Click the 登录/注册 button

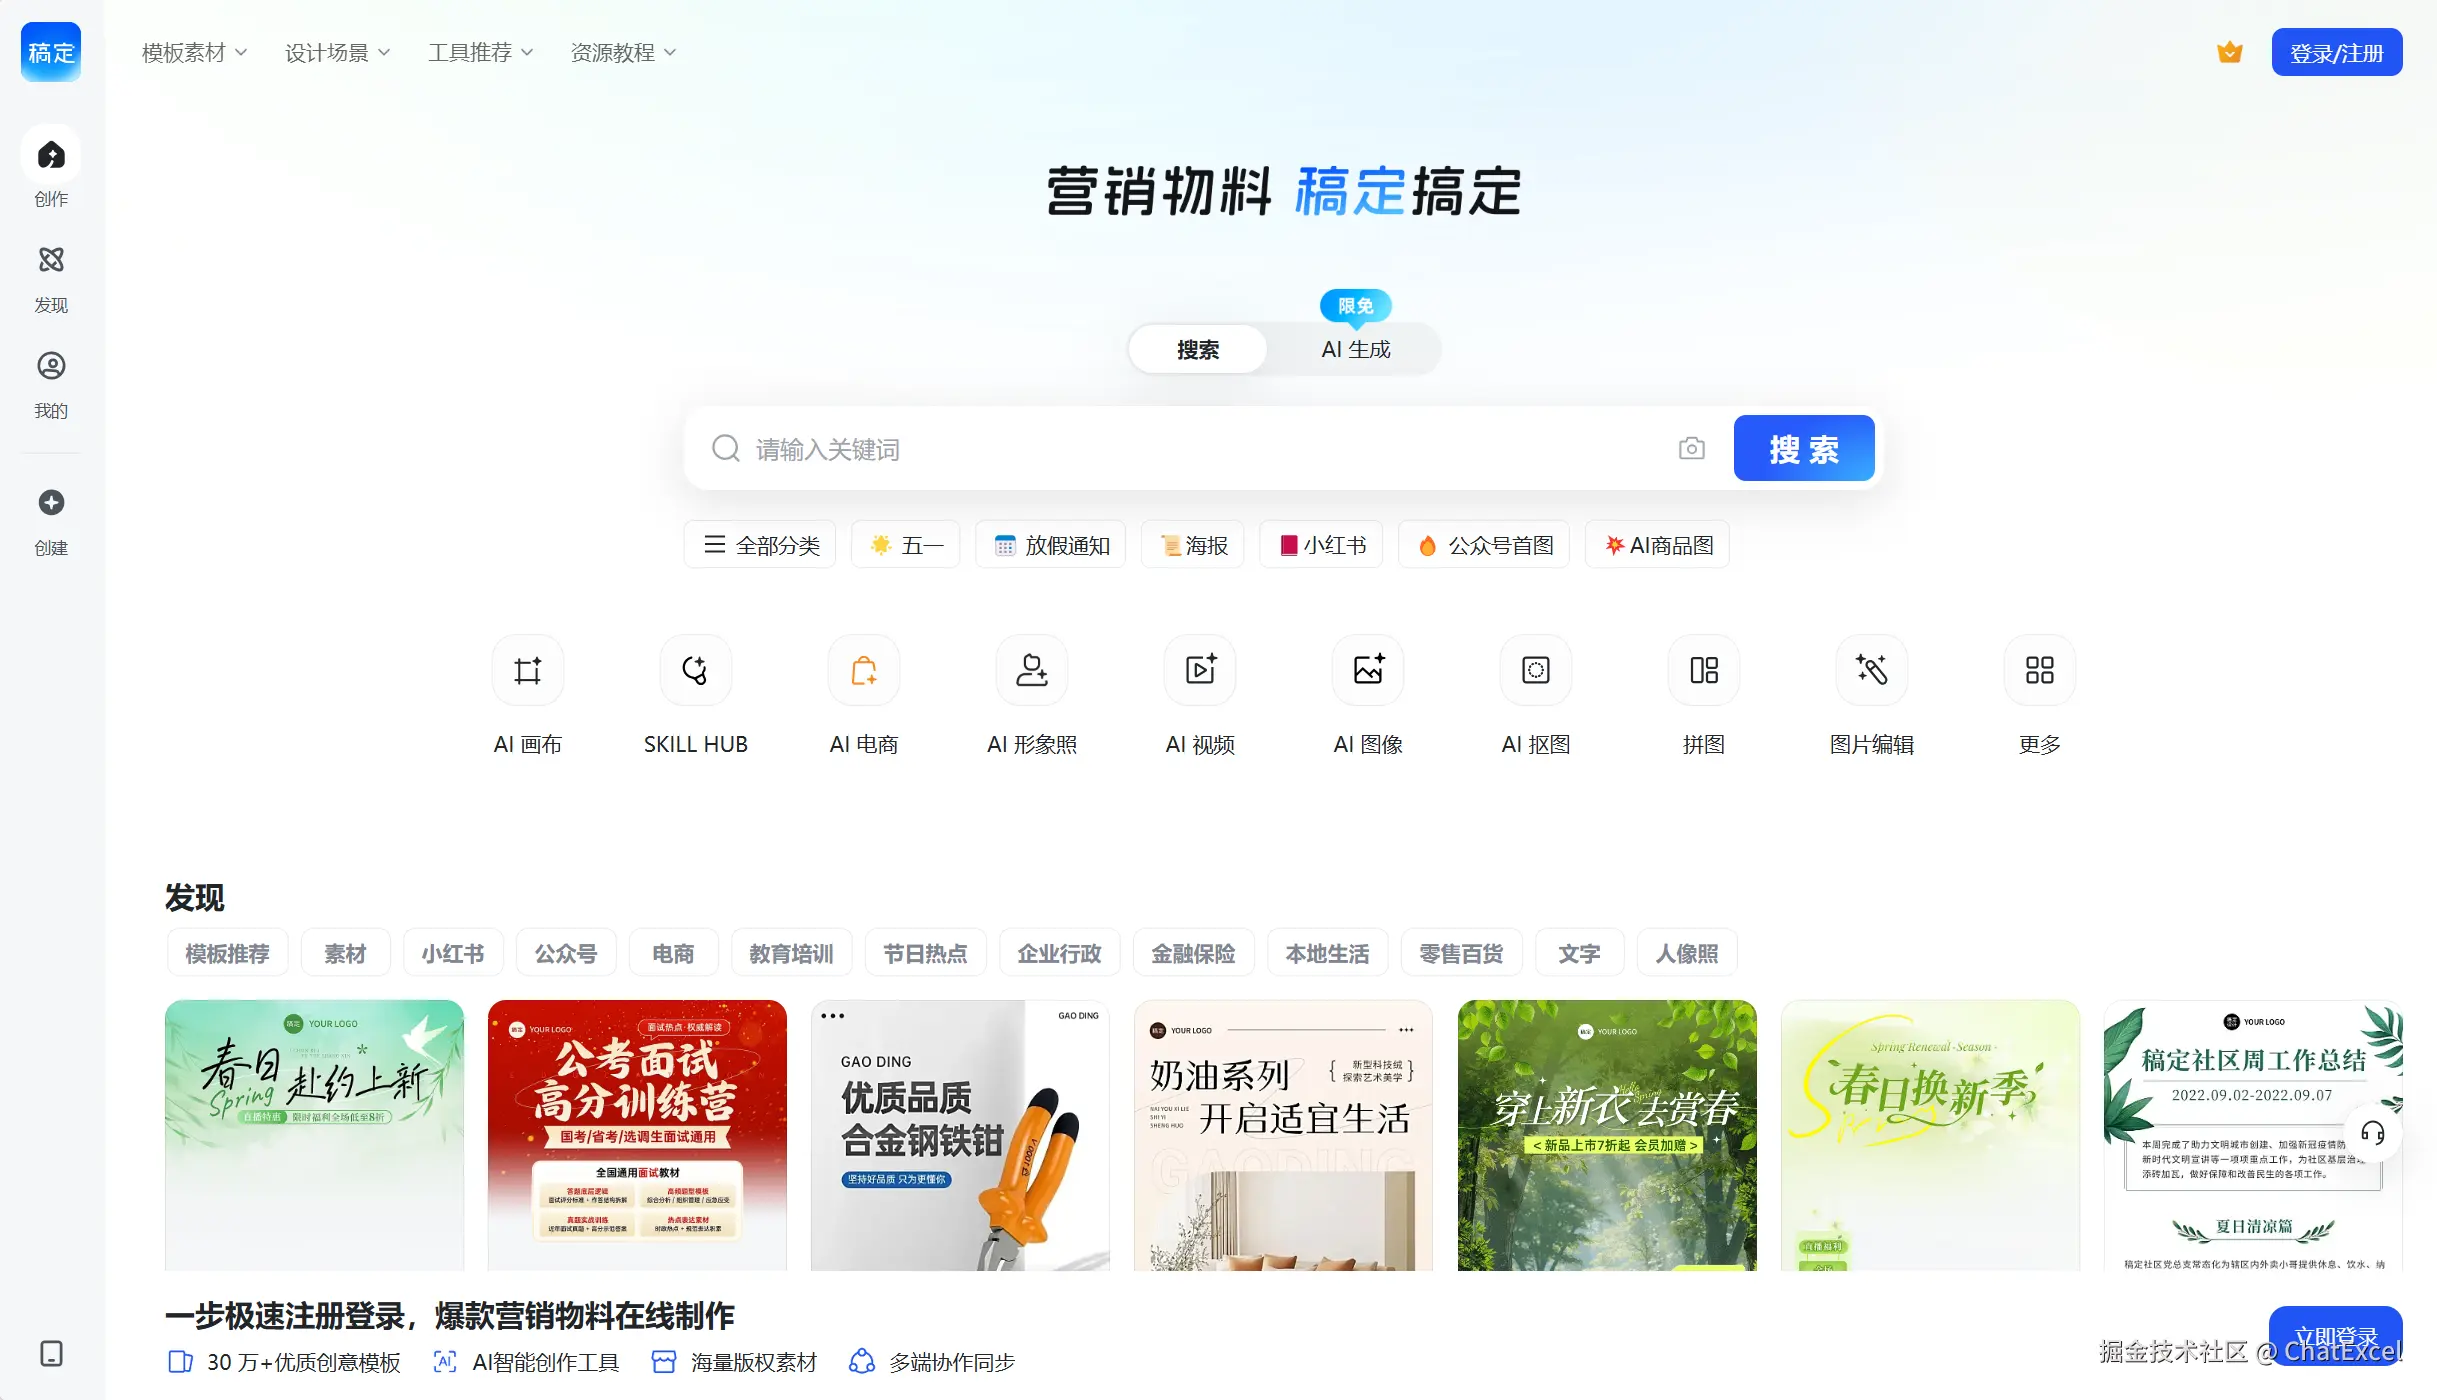pyautogui.click(x=2336, y=52)
